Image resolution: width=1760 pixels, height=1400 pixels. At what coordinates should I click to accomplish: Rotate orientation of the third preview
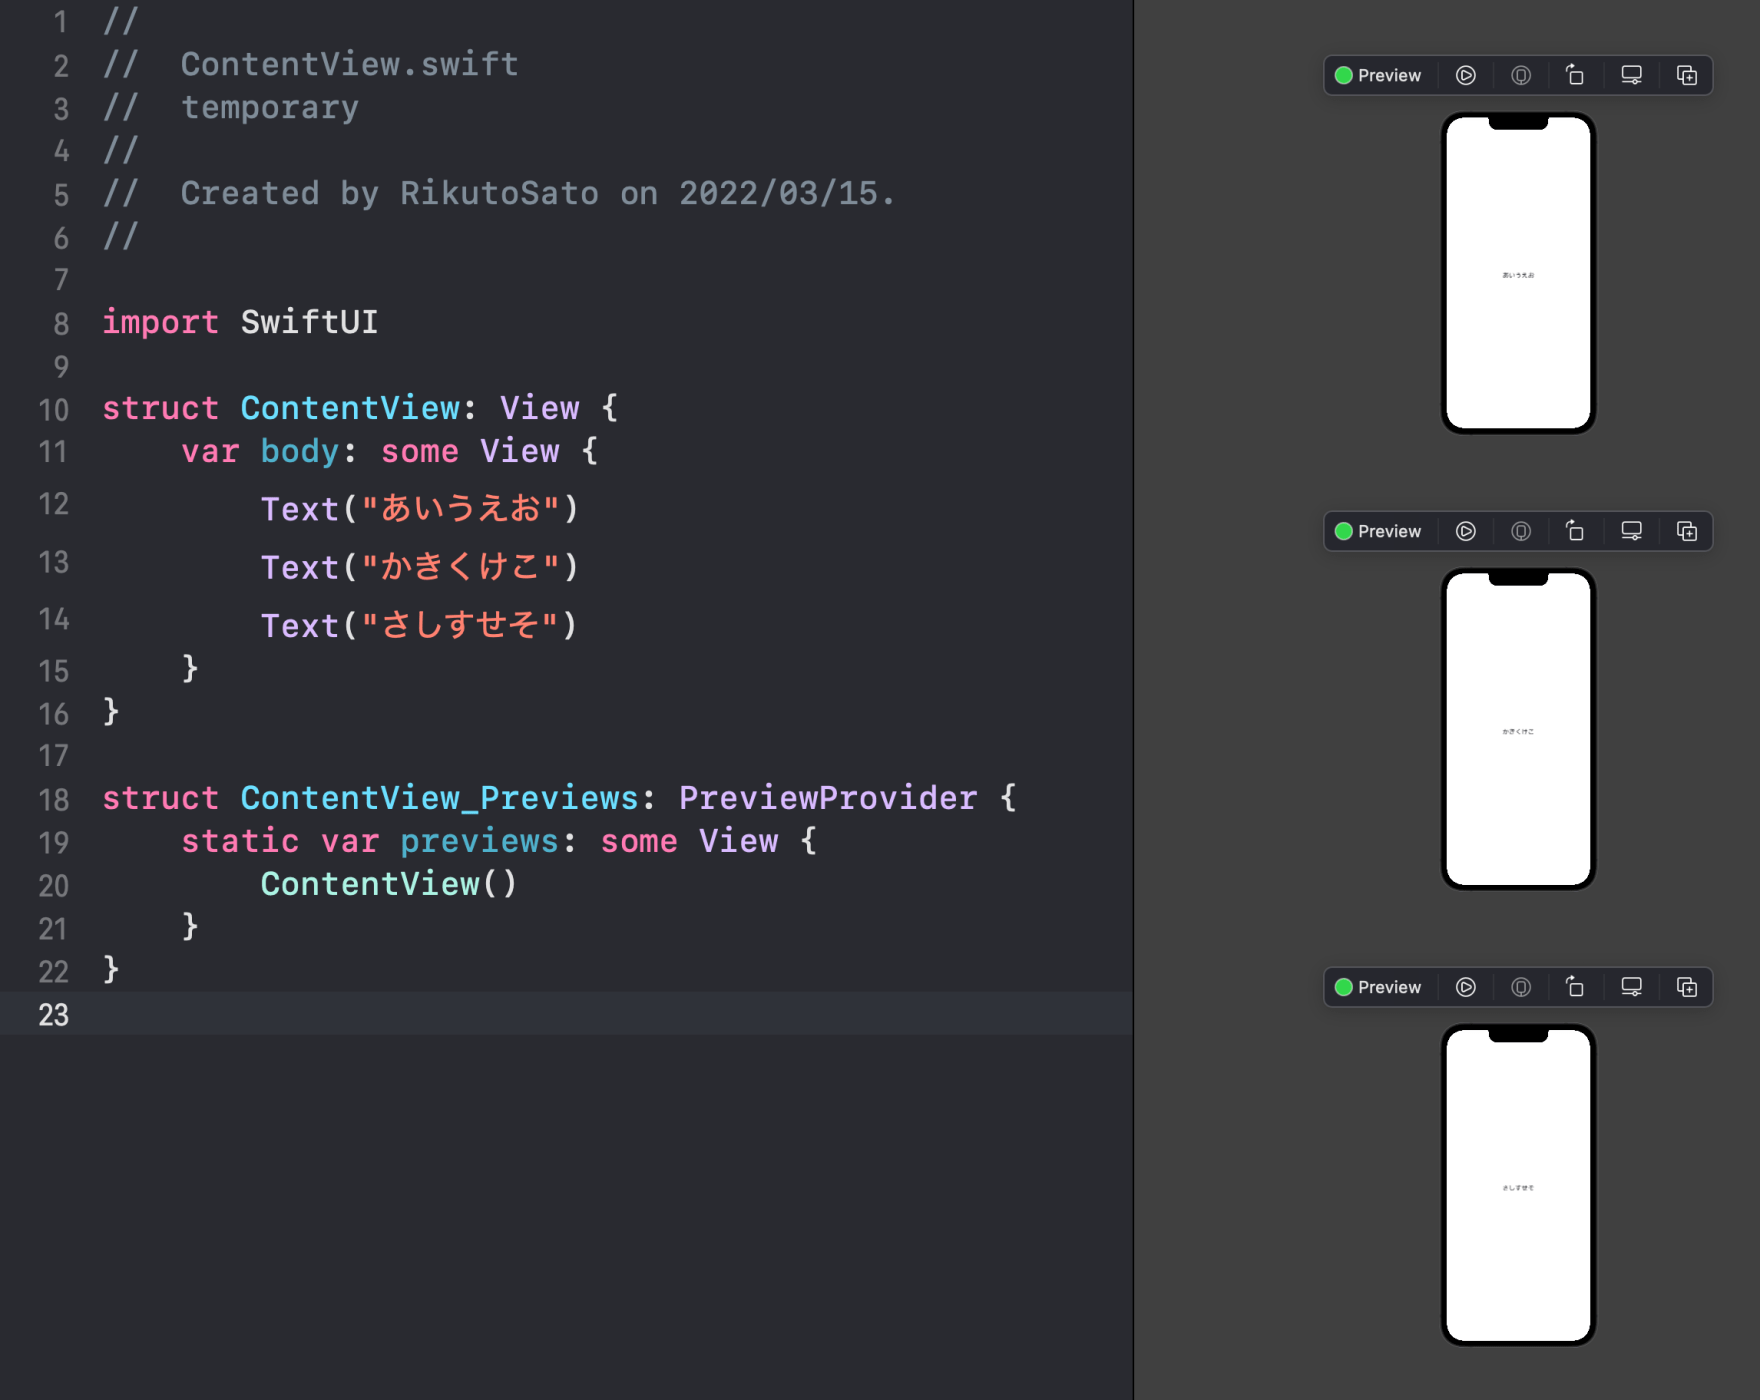(x=1575, y=987)
